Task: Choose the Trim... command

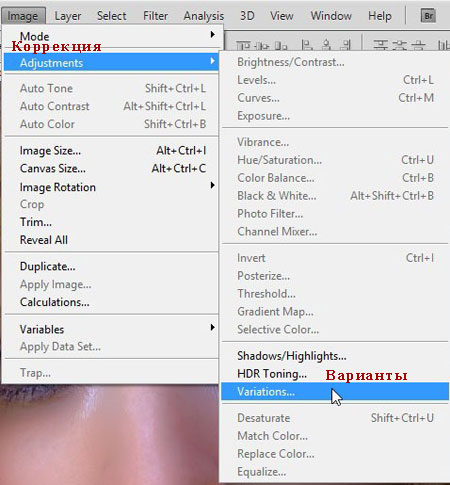Action: pos(111,222)
